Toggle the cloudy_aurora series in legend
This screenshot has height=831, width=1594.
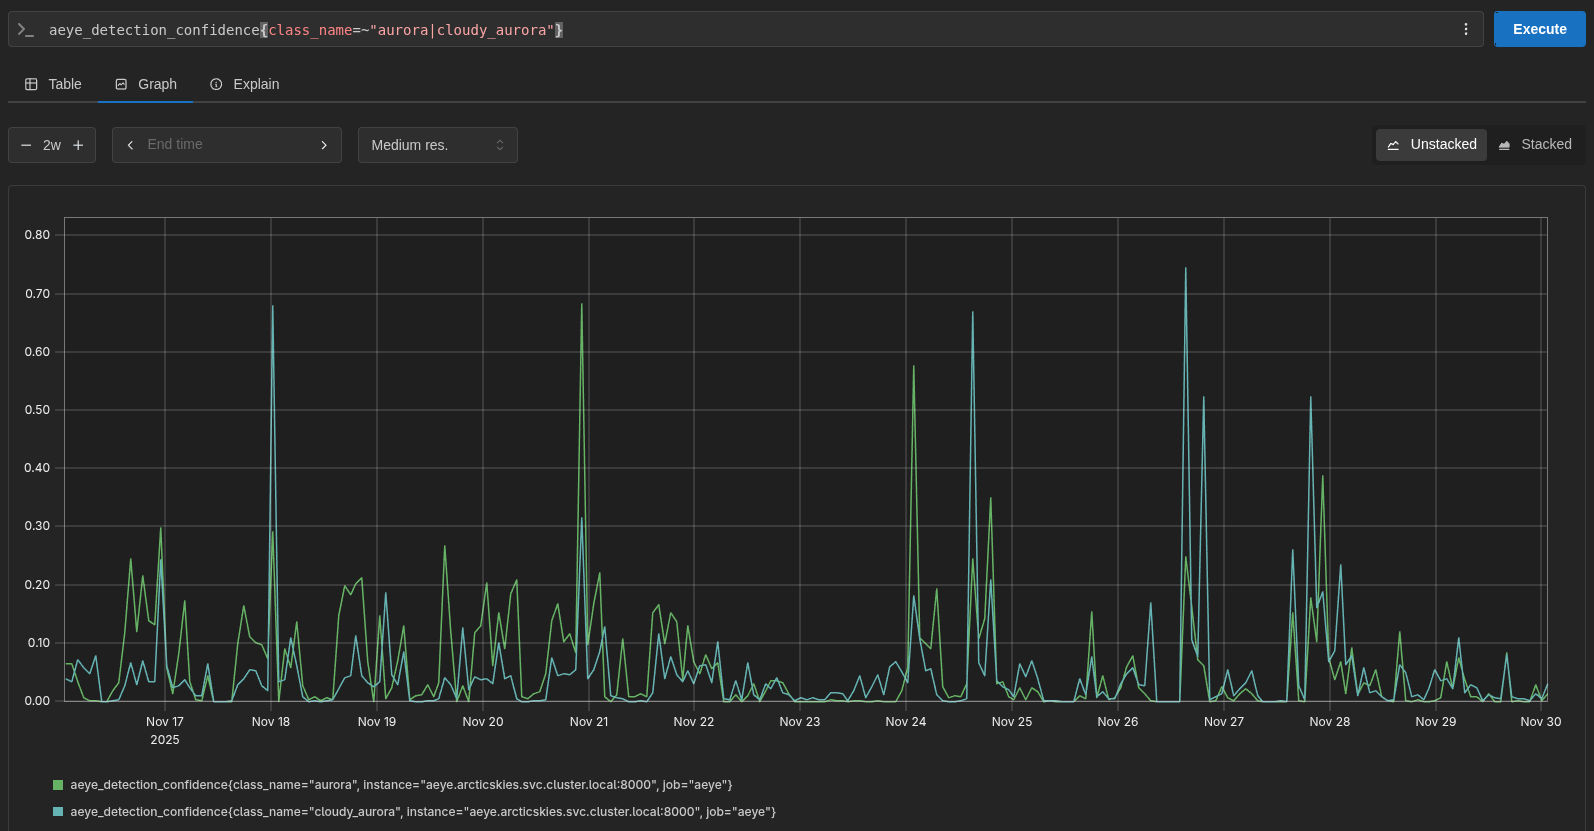422,812
